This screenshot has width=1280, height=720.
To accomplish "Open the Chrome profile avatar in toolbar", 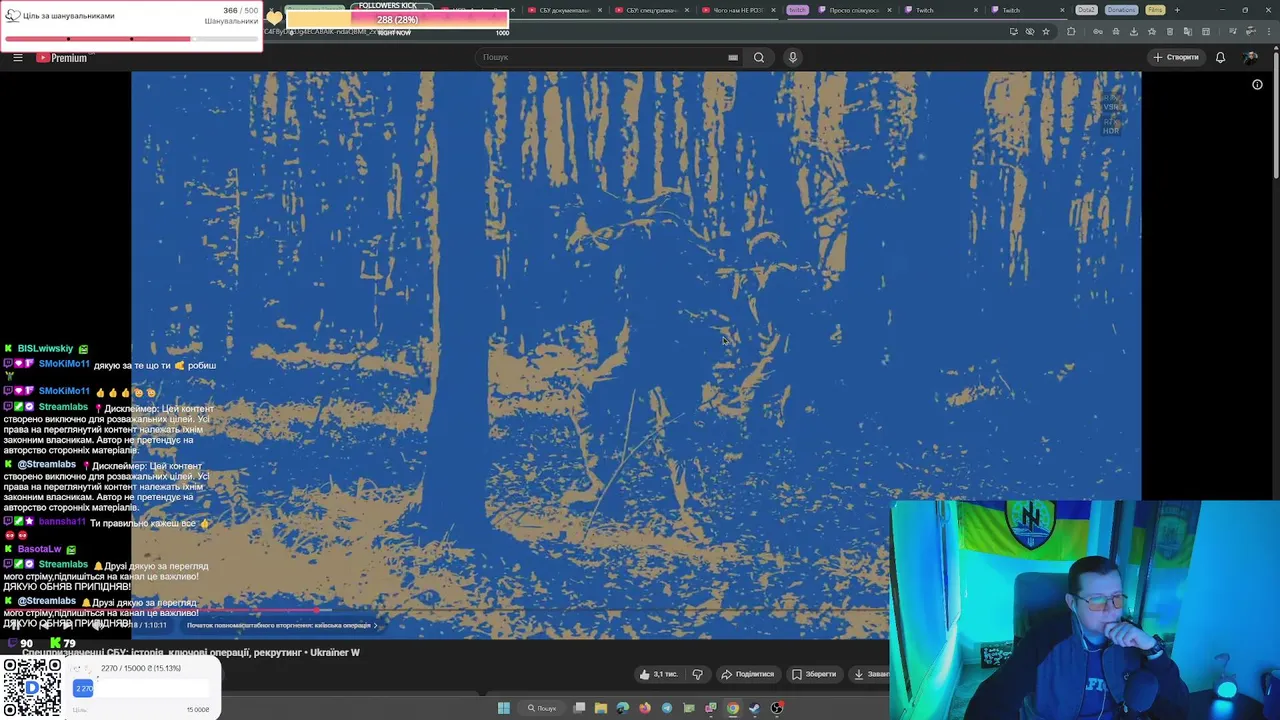I will (1251, 31).
